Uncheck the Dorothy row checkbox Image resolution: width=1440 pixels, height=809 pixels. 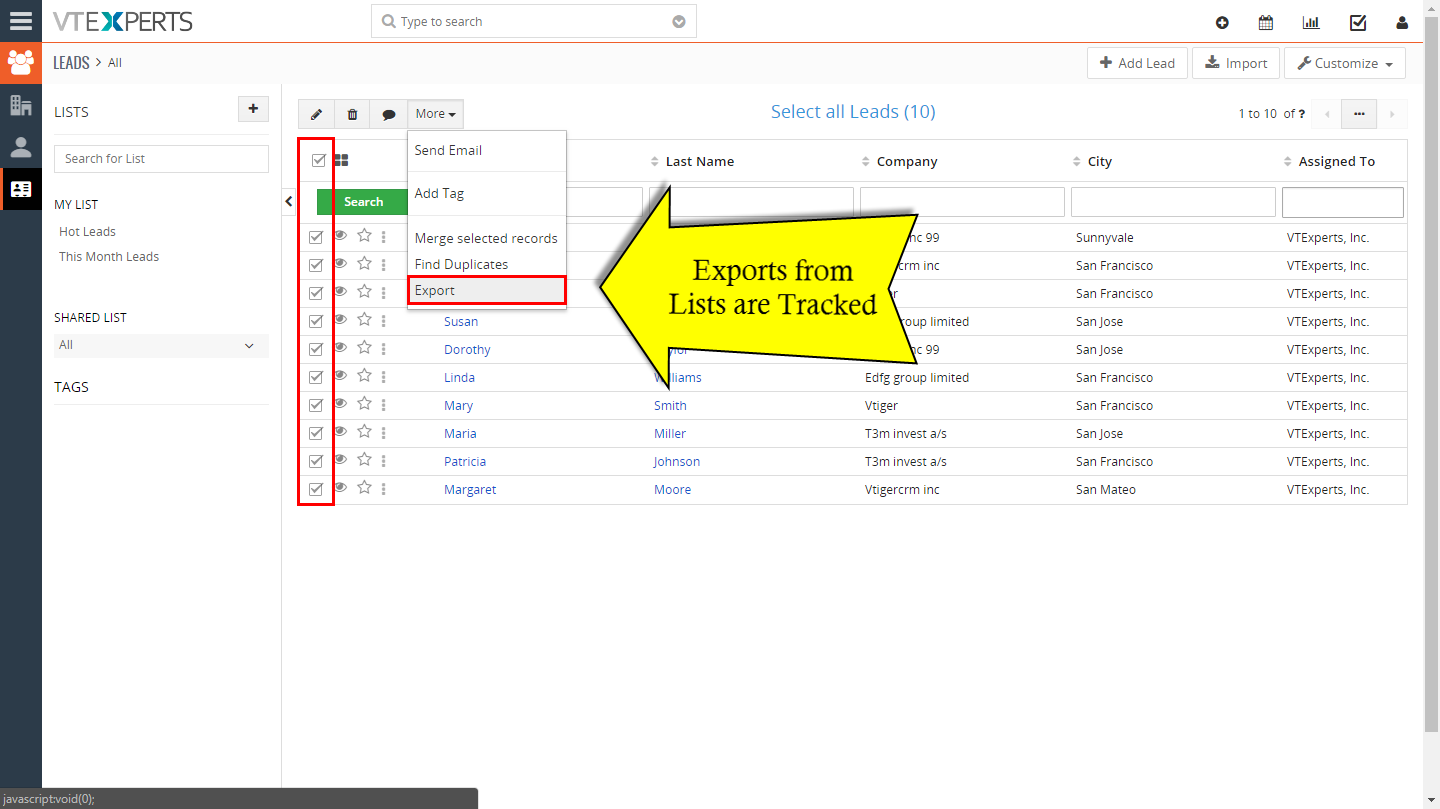pyautogui.click(x=316, y=349)
